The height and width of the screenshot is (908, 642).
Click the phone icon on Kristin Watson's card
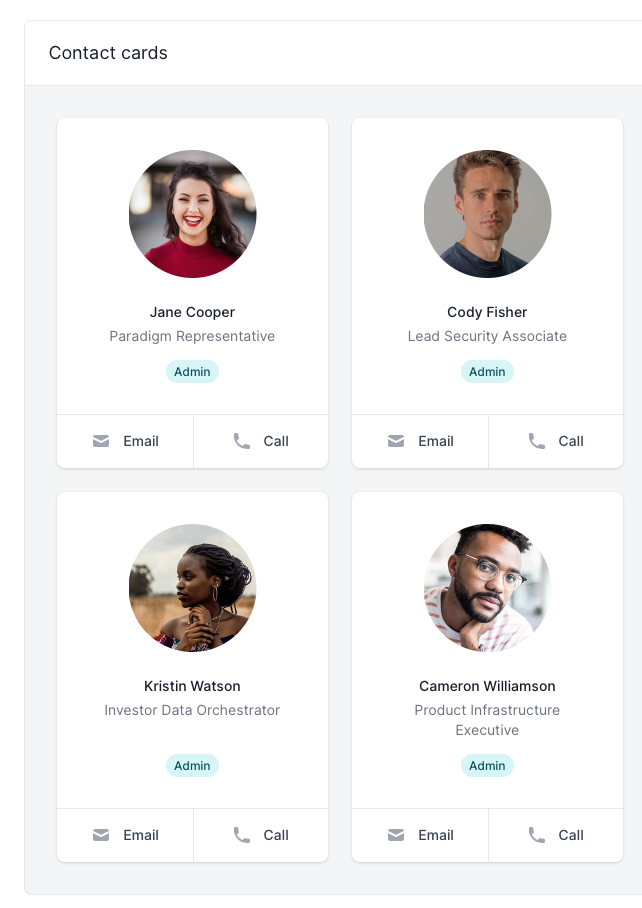point(240,835)
